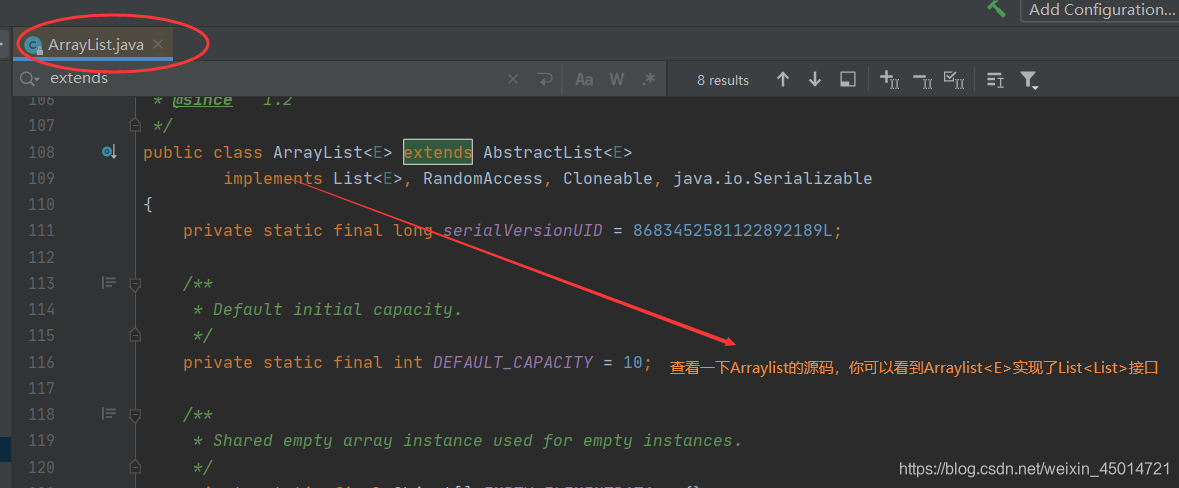This screenshot has height=488, width=1179.
Task: Select all occurrences icon
Action: pyautogui.click(x=953, y=80)
